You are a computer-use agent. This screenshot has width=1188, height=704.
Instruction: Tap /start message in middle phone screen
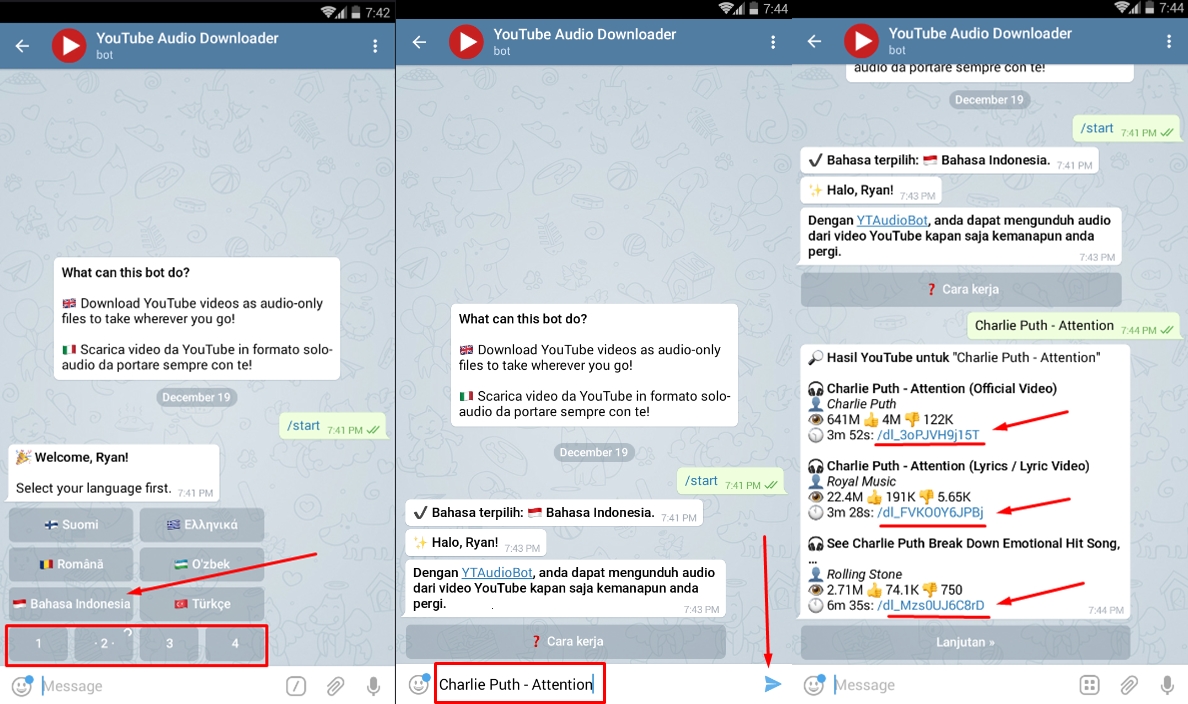(x=730, y=481)
